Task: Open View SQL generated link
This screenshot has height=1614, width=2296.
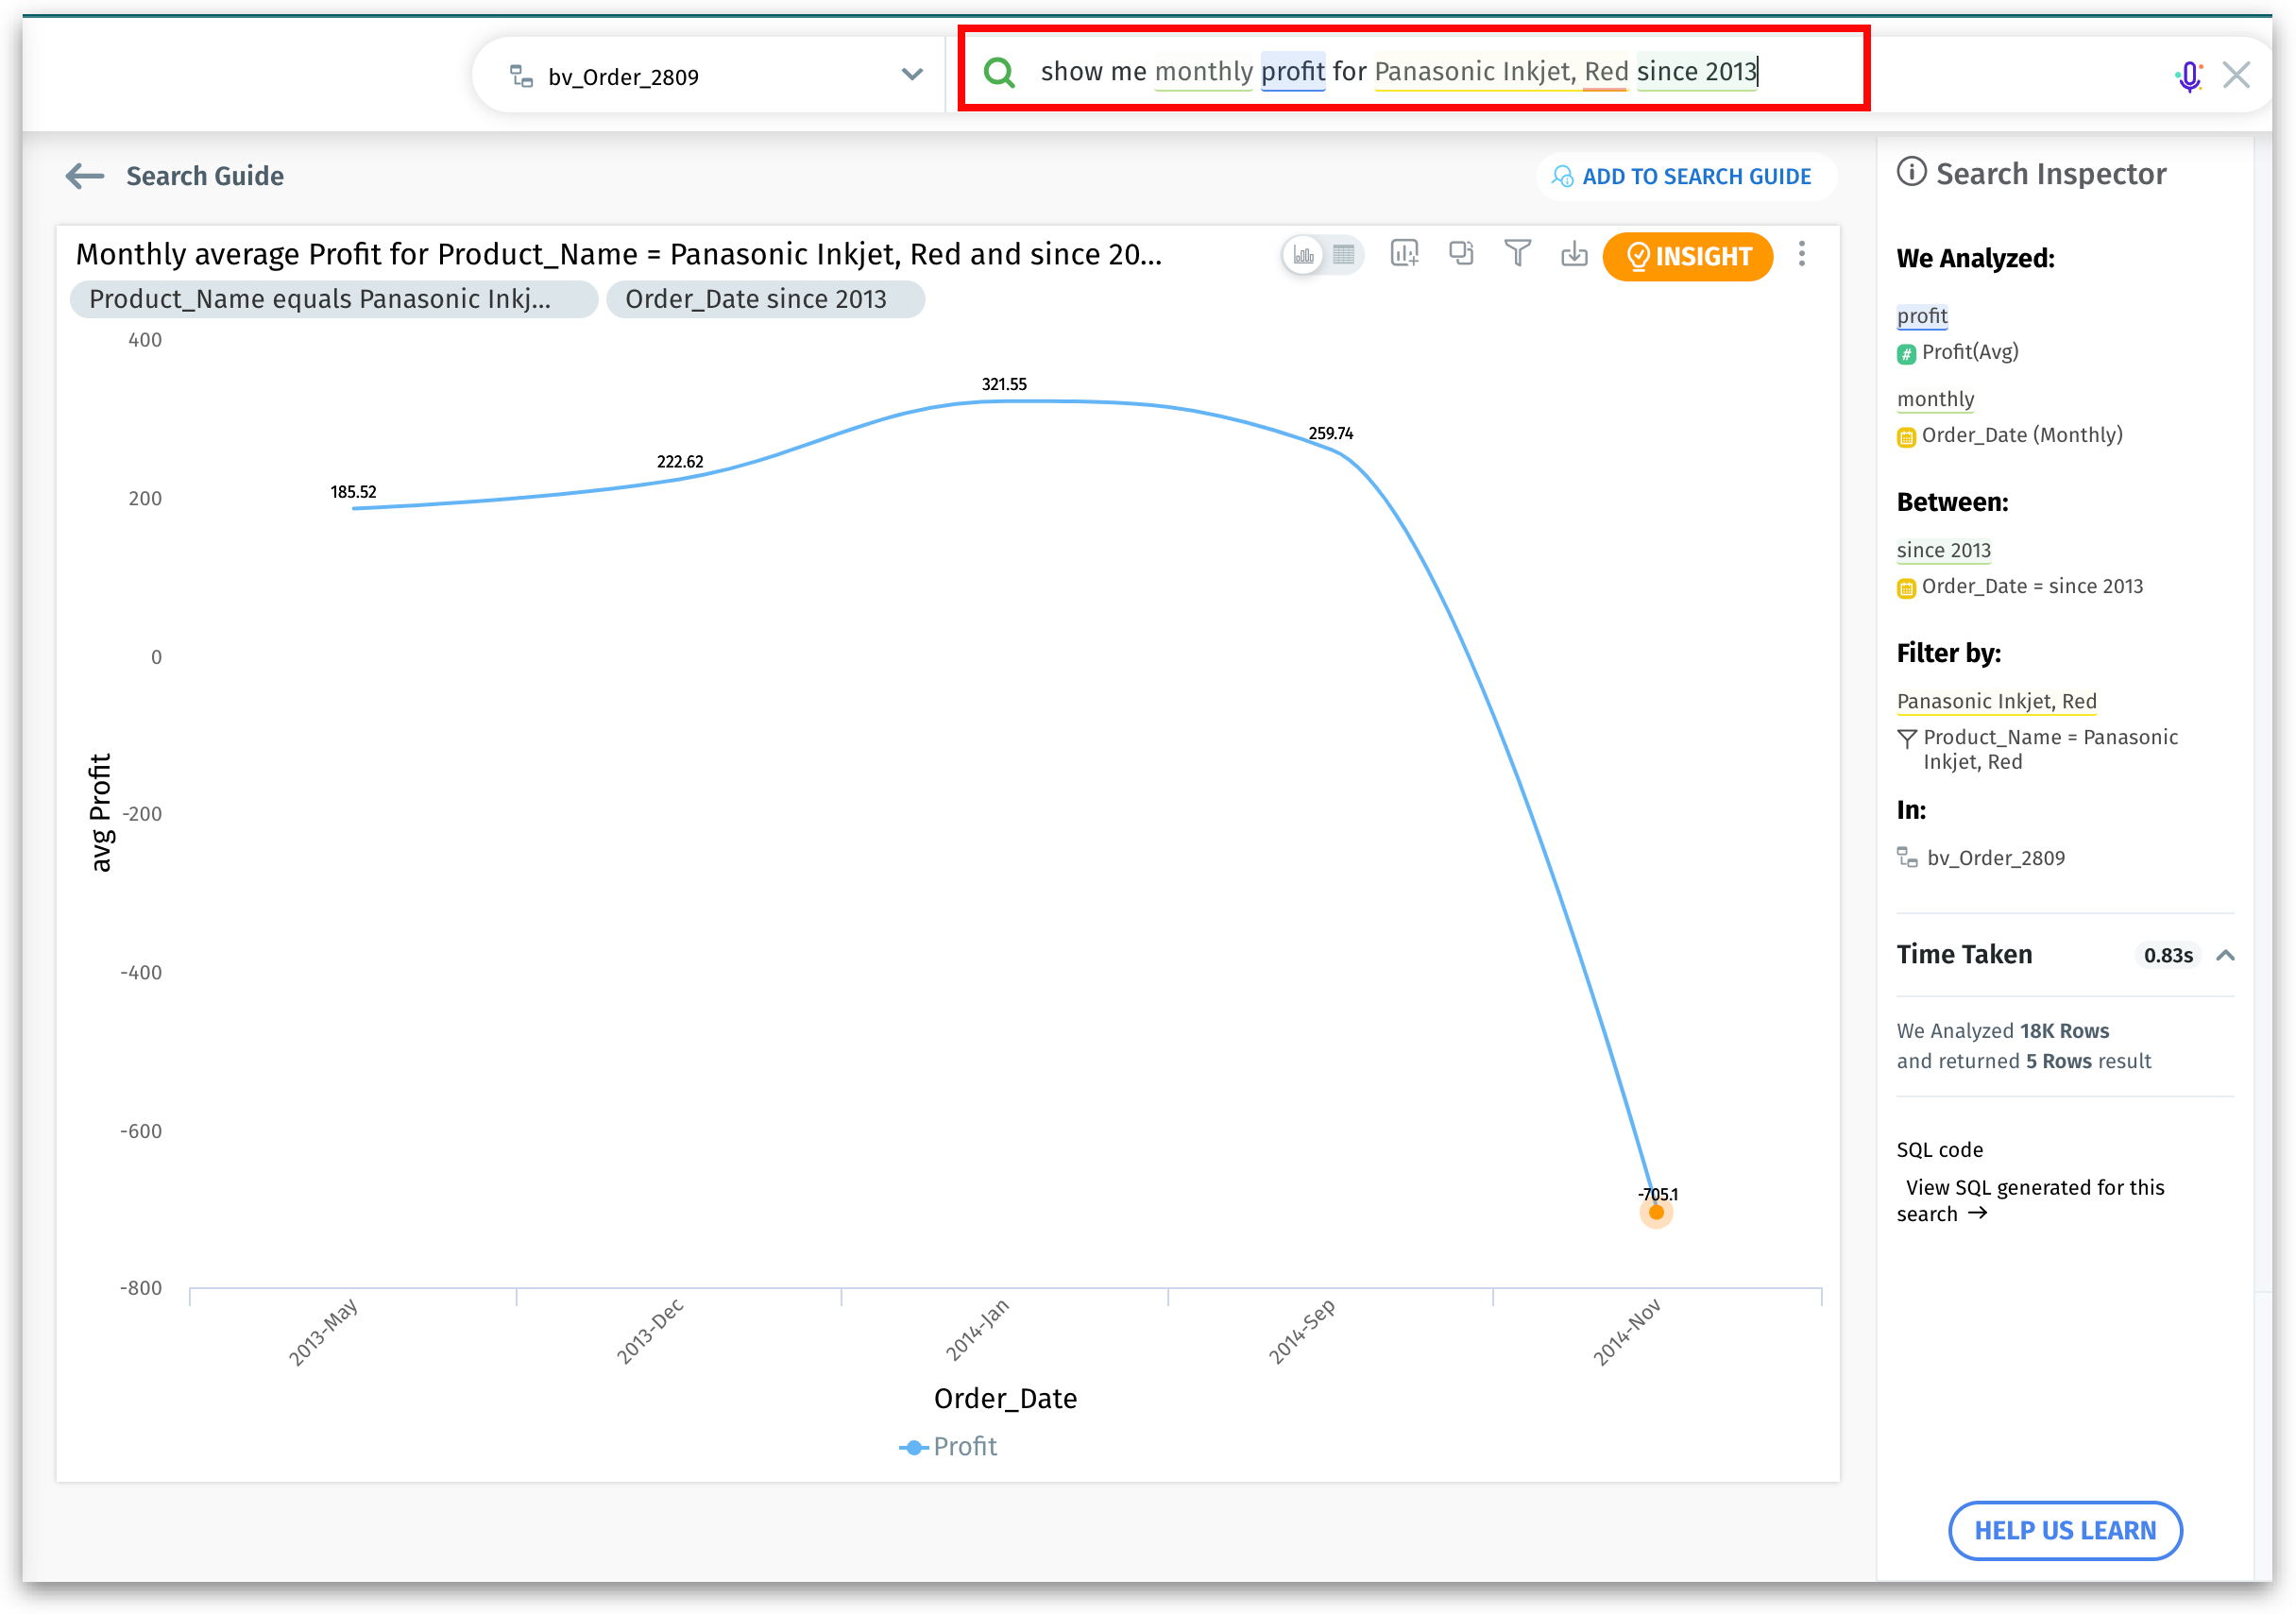Action: pyautogui.click(x=2033, y=1200)
